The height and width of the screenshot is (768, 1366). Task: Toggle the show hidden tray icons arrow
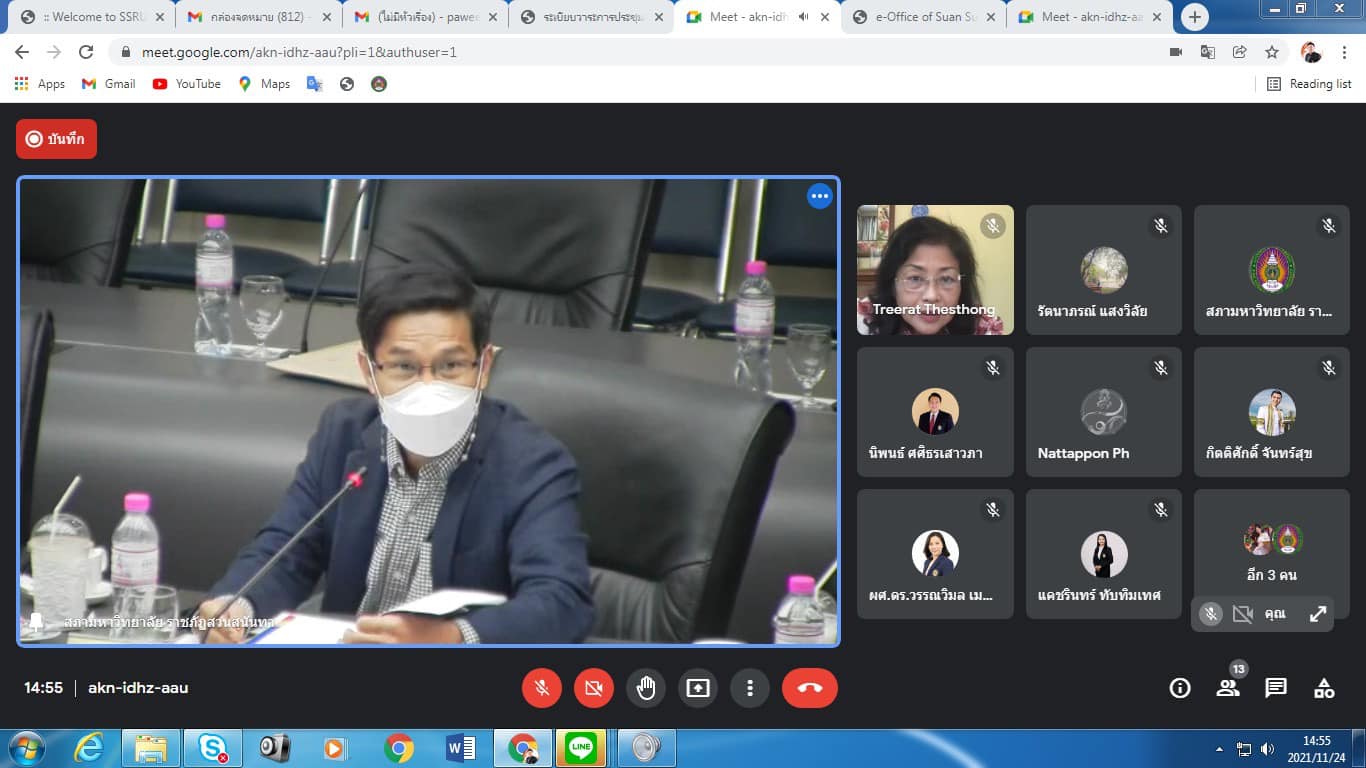coord(1219,749)
